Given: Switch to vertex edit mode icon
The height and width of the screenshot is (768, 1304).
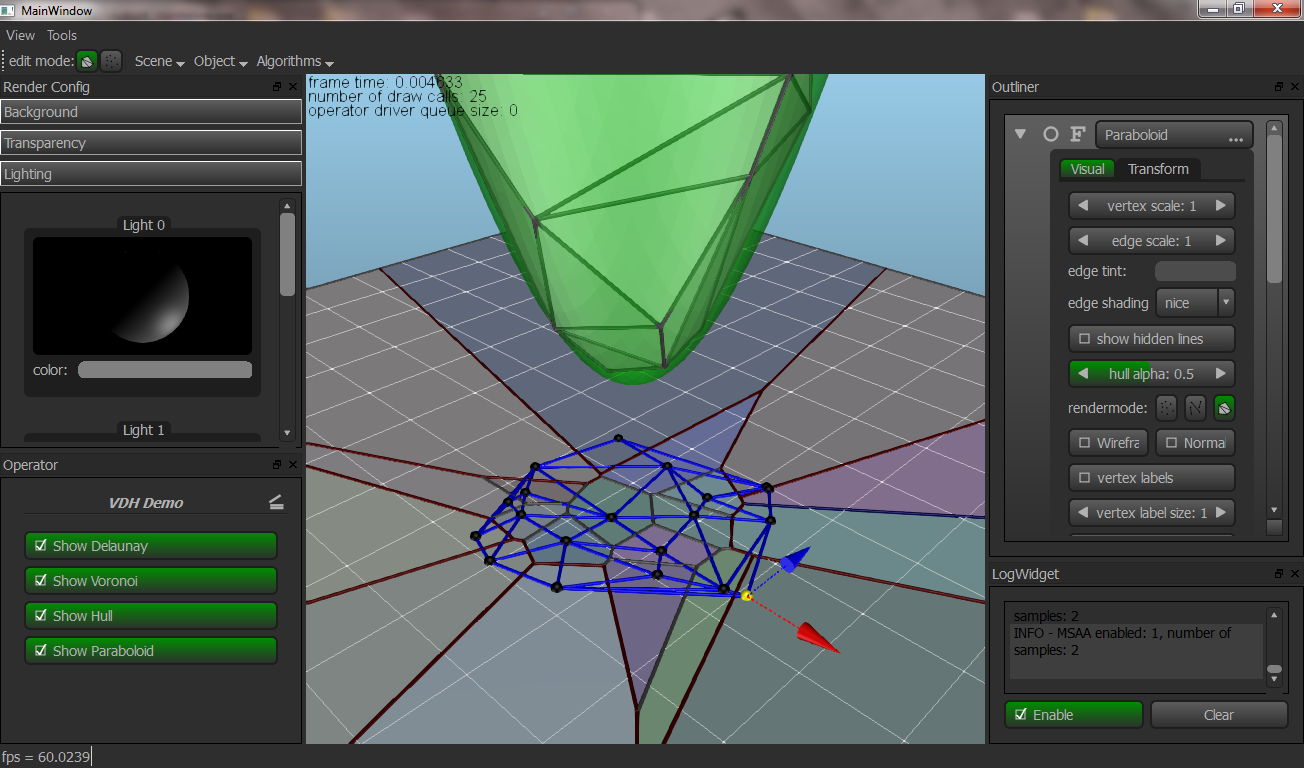Looking at the screenshot, I should (x=112, y=61).
